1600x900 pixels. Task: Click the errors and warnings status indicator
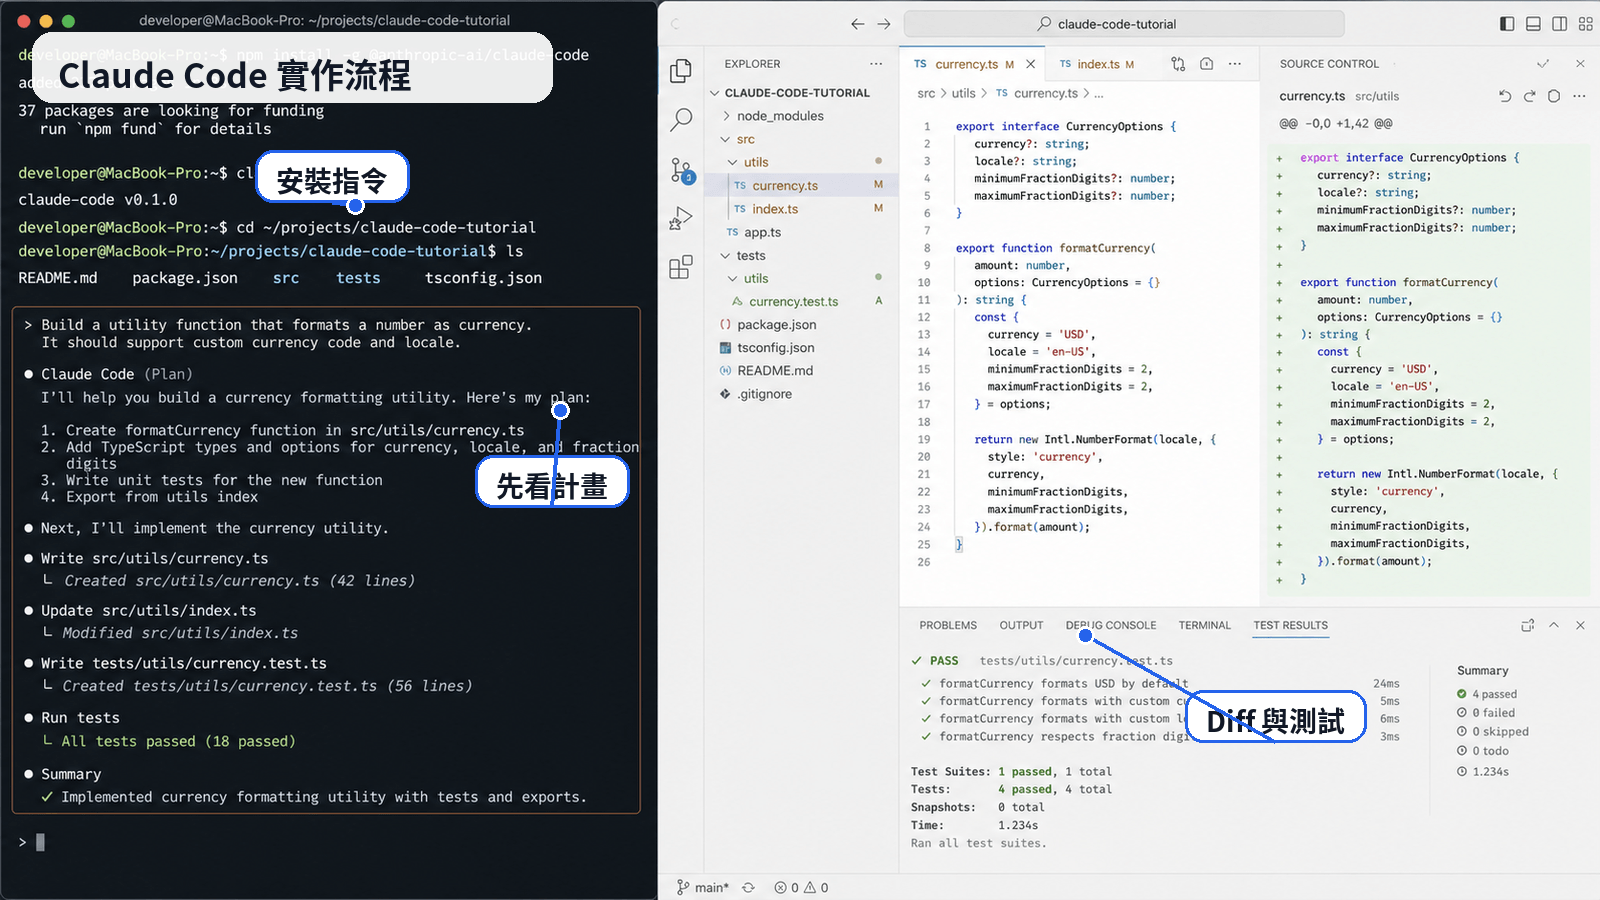pos(801,888)
